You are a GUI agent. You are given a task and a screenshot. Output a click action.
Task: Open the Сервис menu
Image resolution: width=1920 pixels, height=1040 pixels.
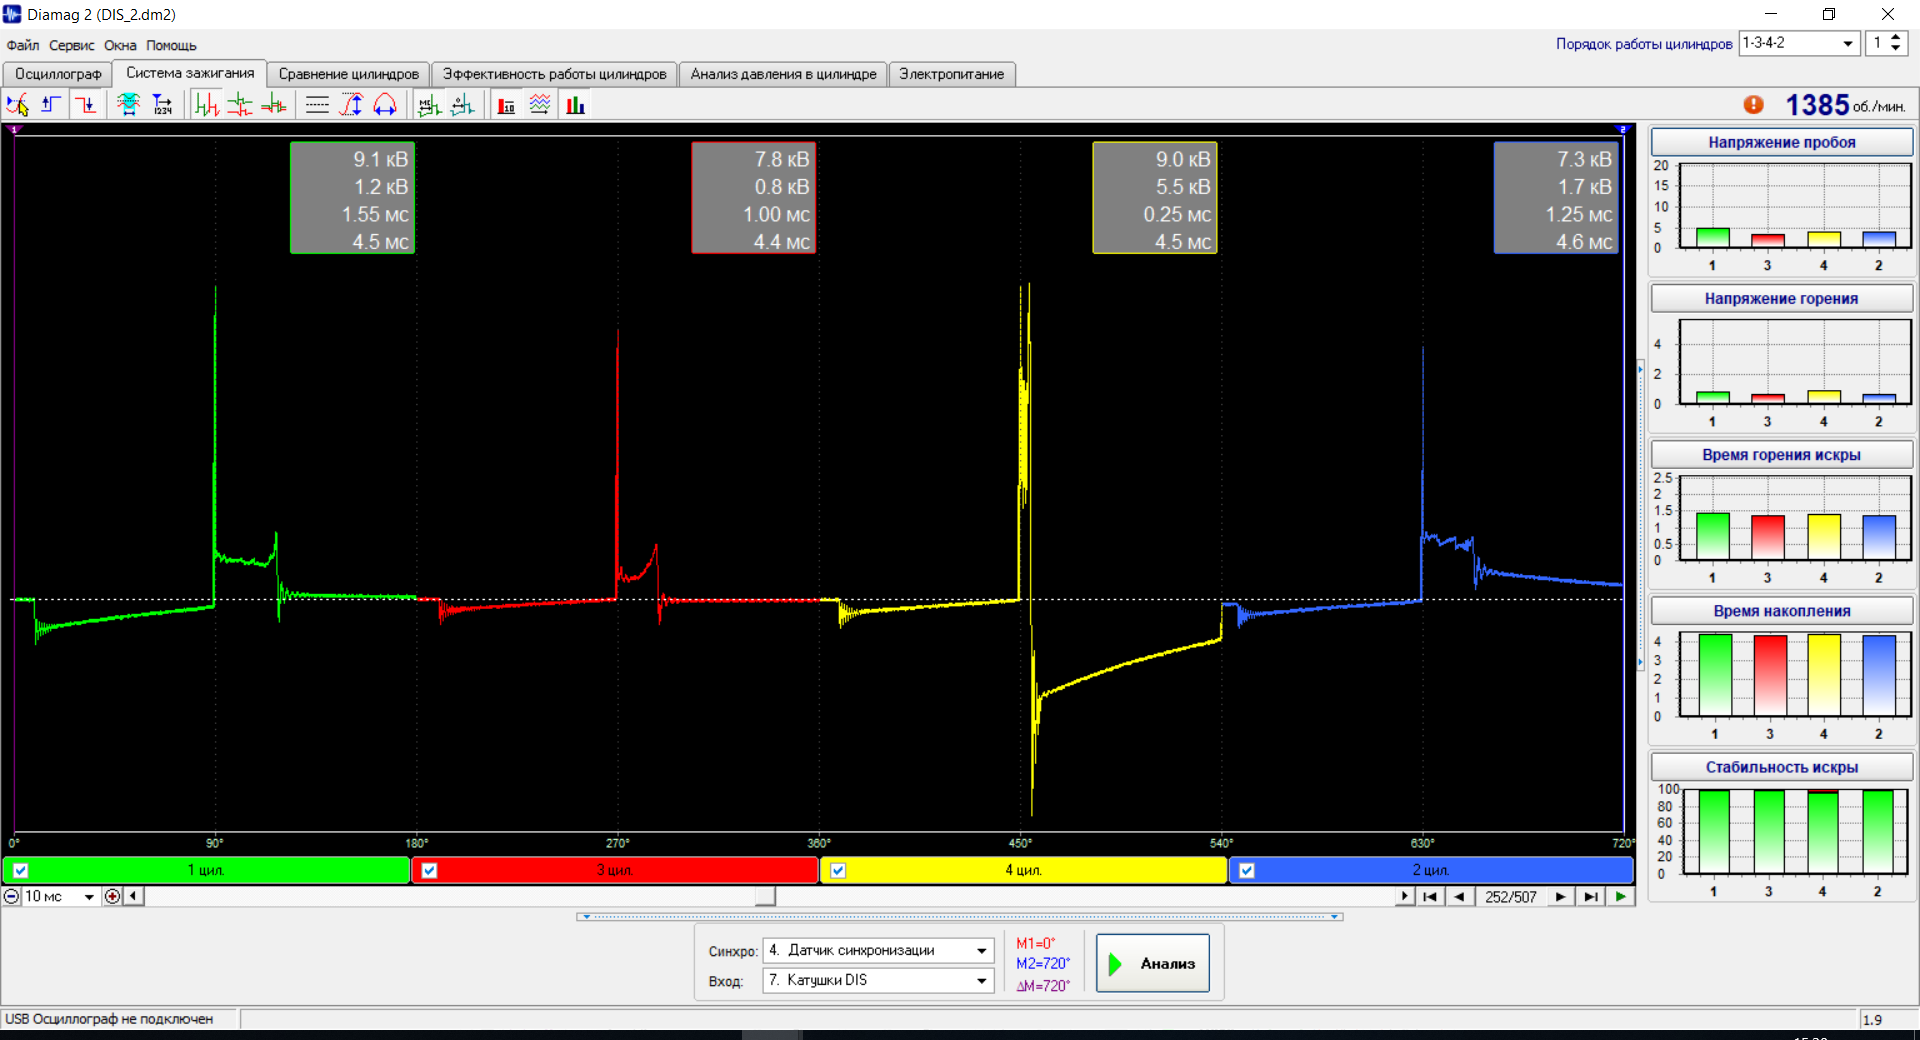tap(71, 45)
